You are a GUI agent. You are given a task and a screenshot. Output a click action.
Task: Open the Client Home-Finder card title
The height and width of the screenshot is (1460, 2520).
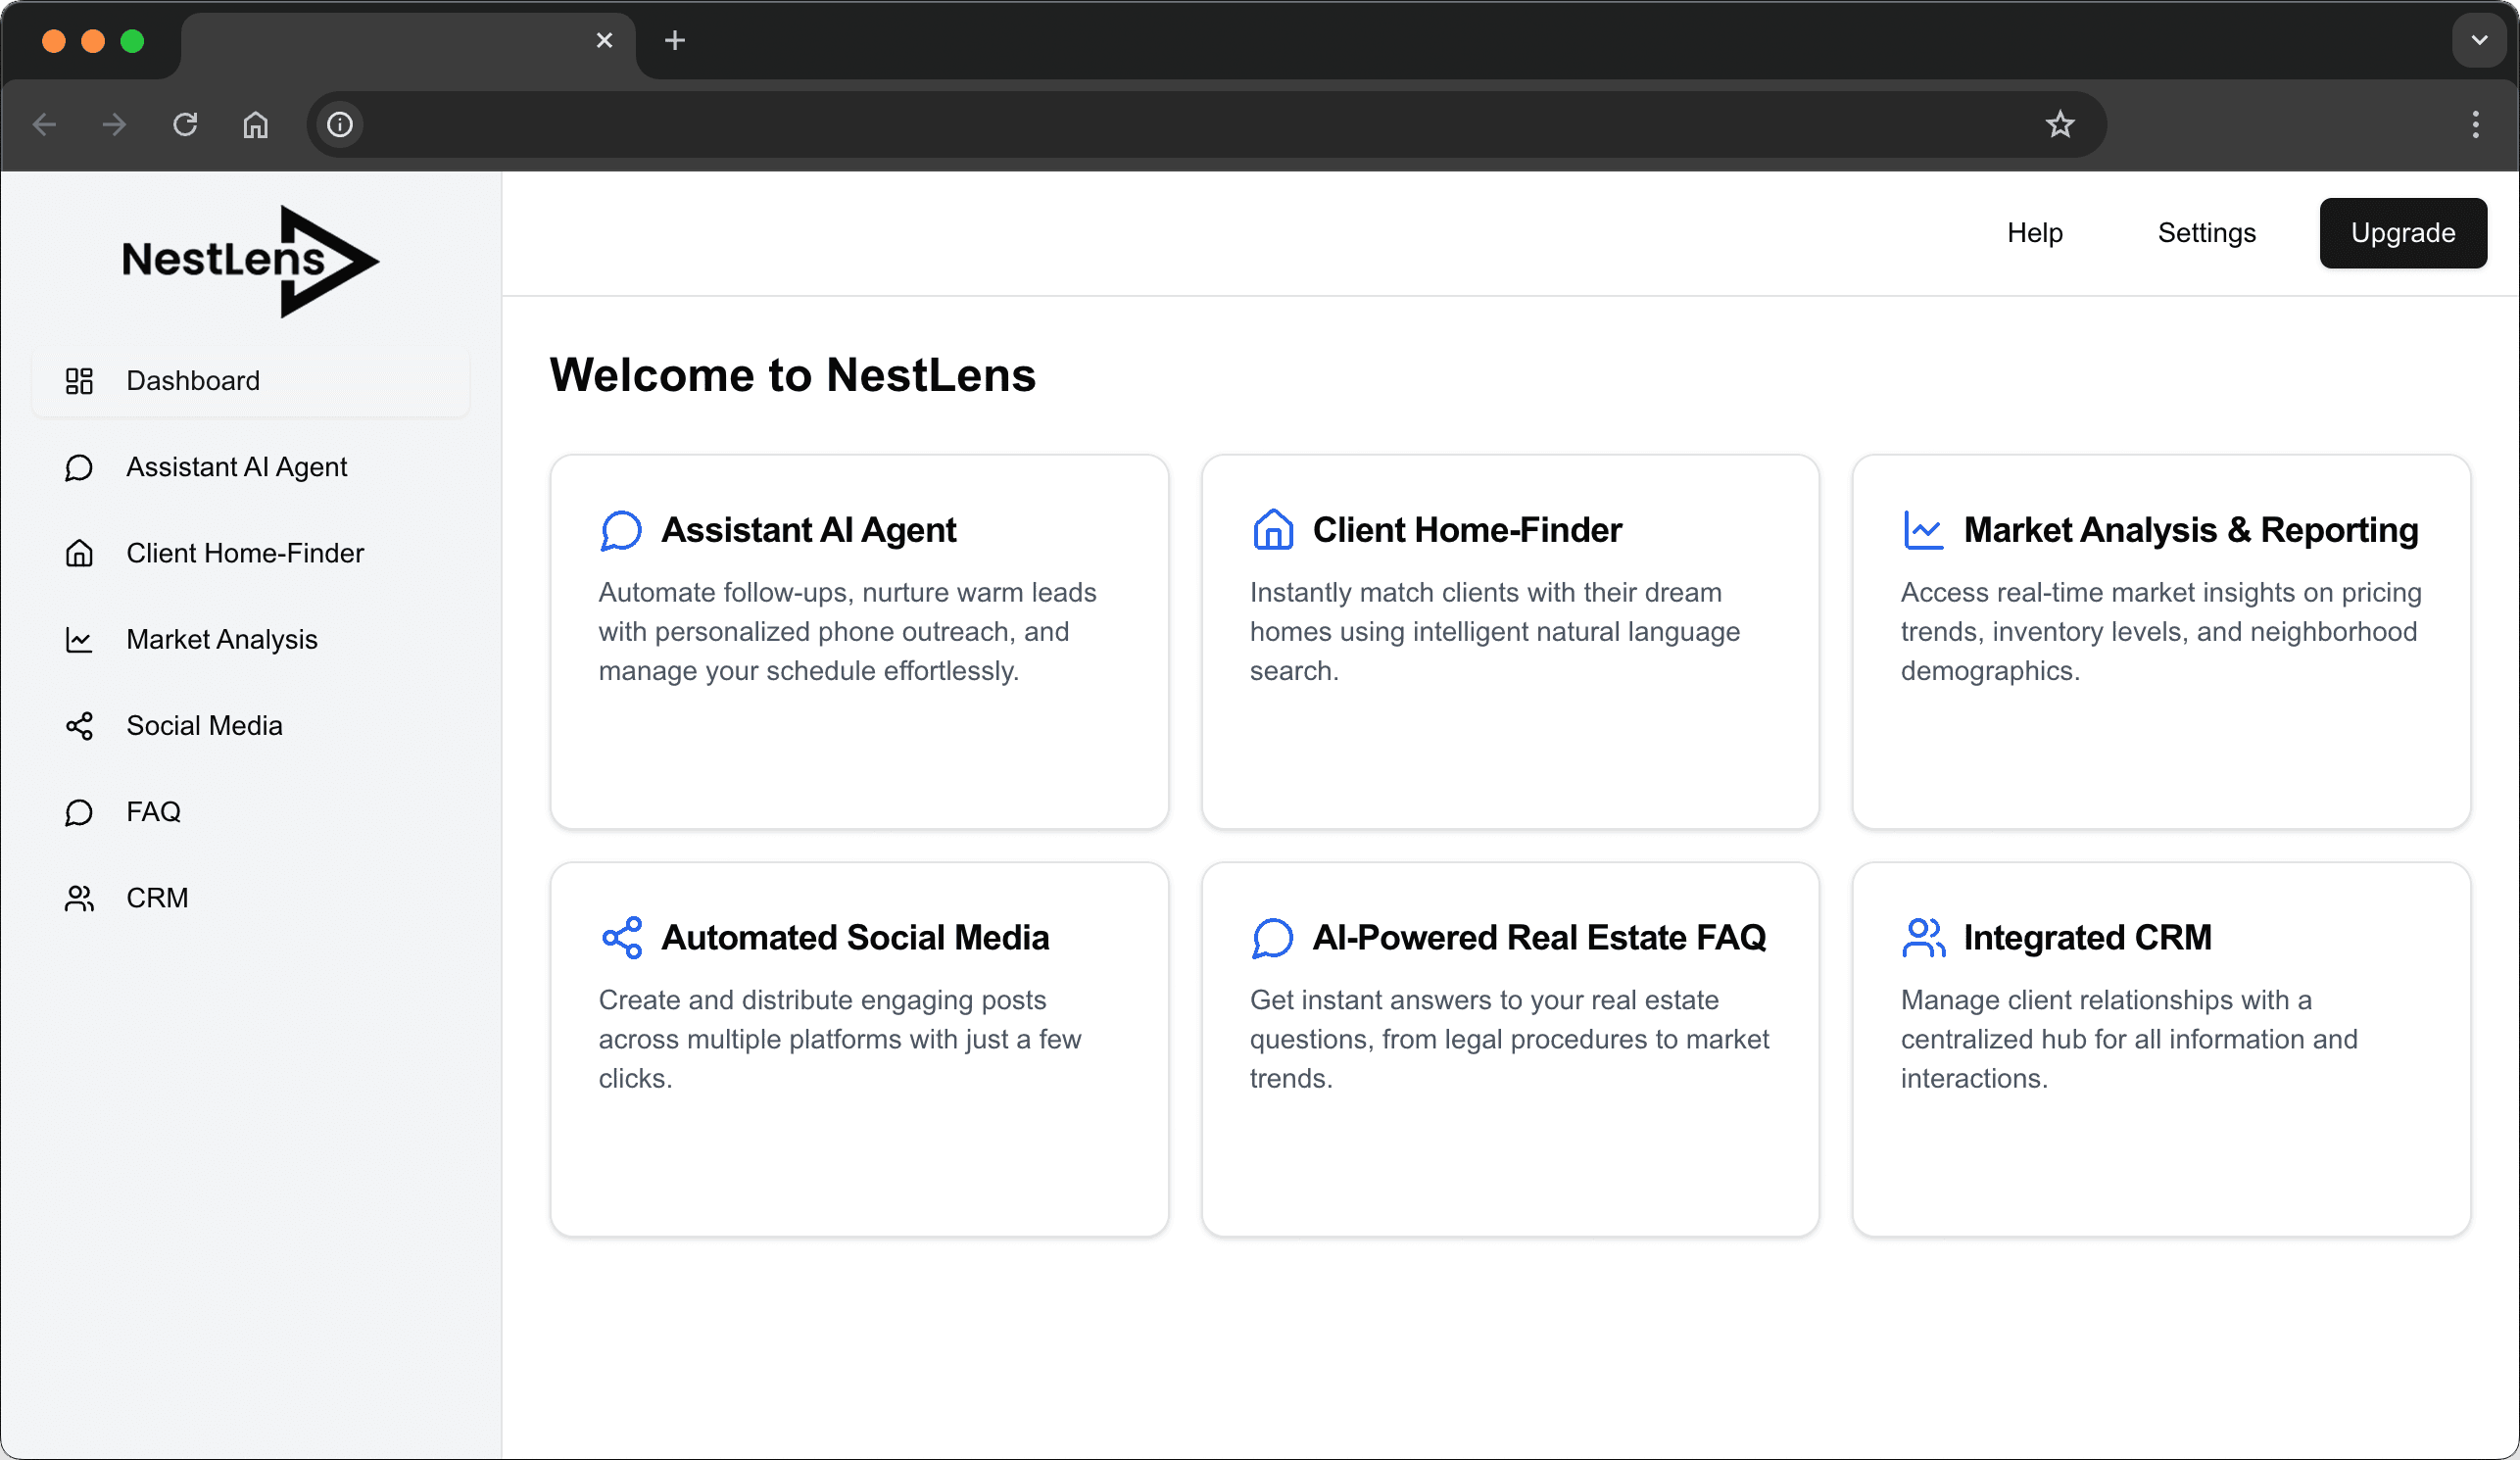click(x=1467, y=530)
